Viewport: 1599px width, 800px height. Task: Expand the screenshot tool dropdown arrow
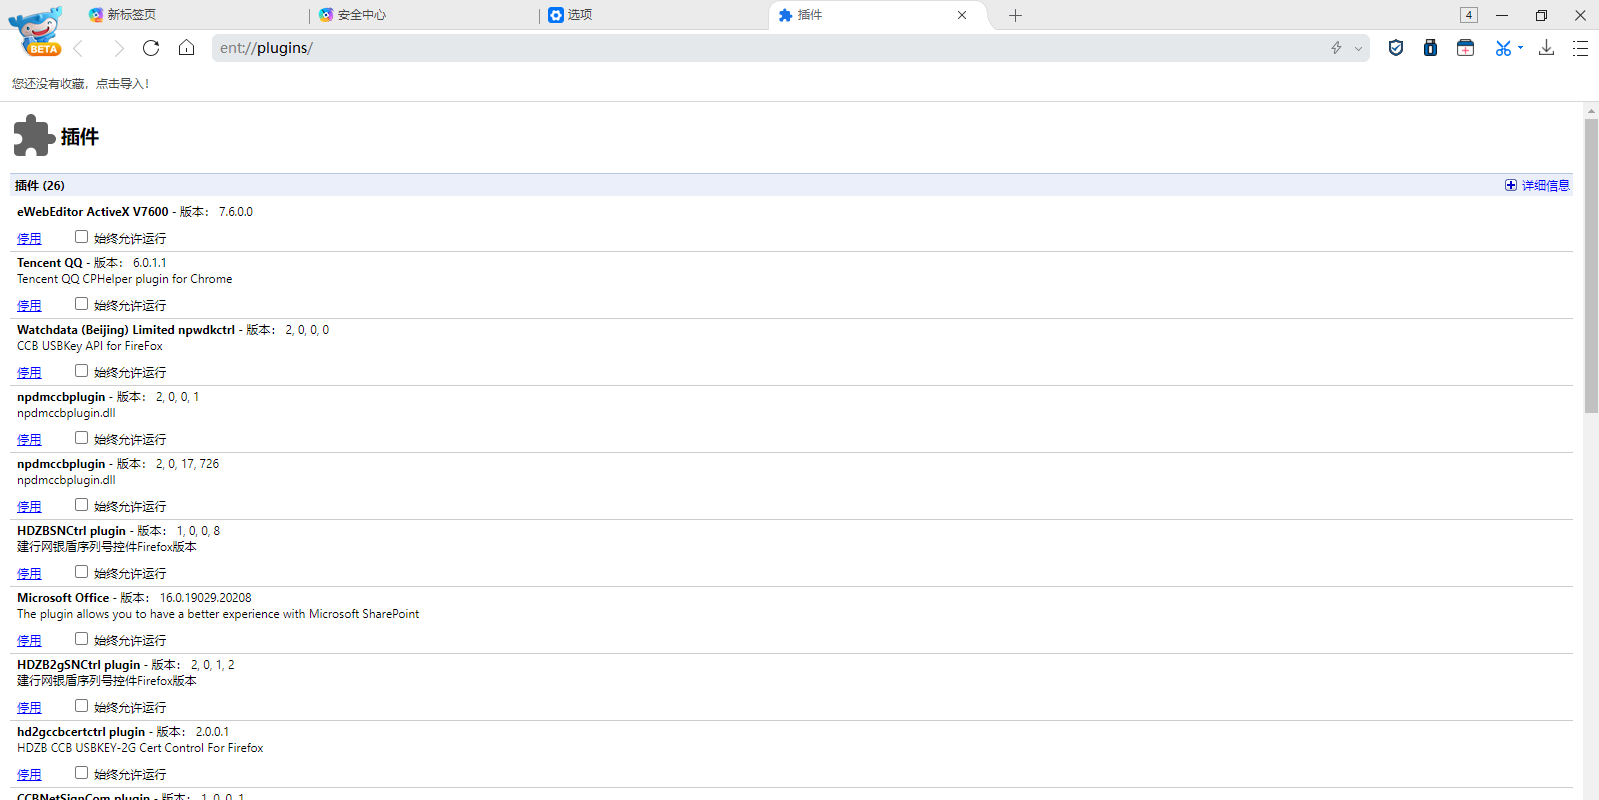pyautogui.click(x=1520, y=48)
